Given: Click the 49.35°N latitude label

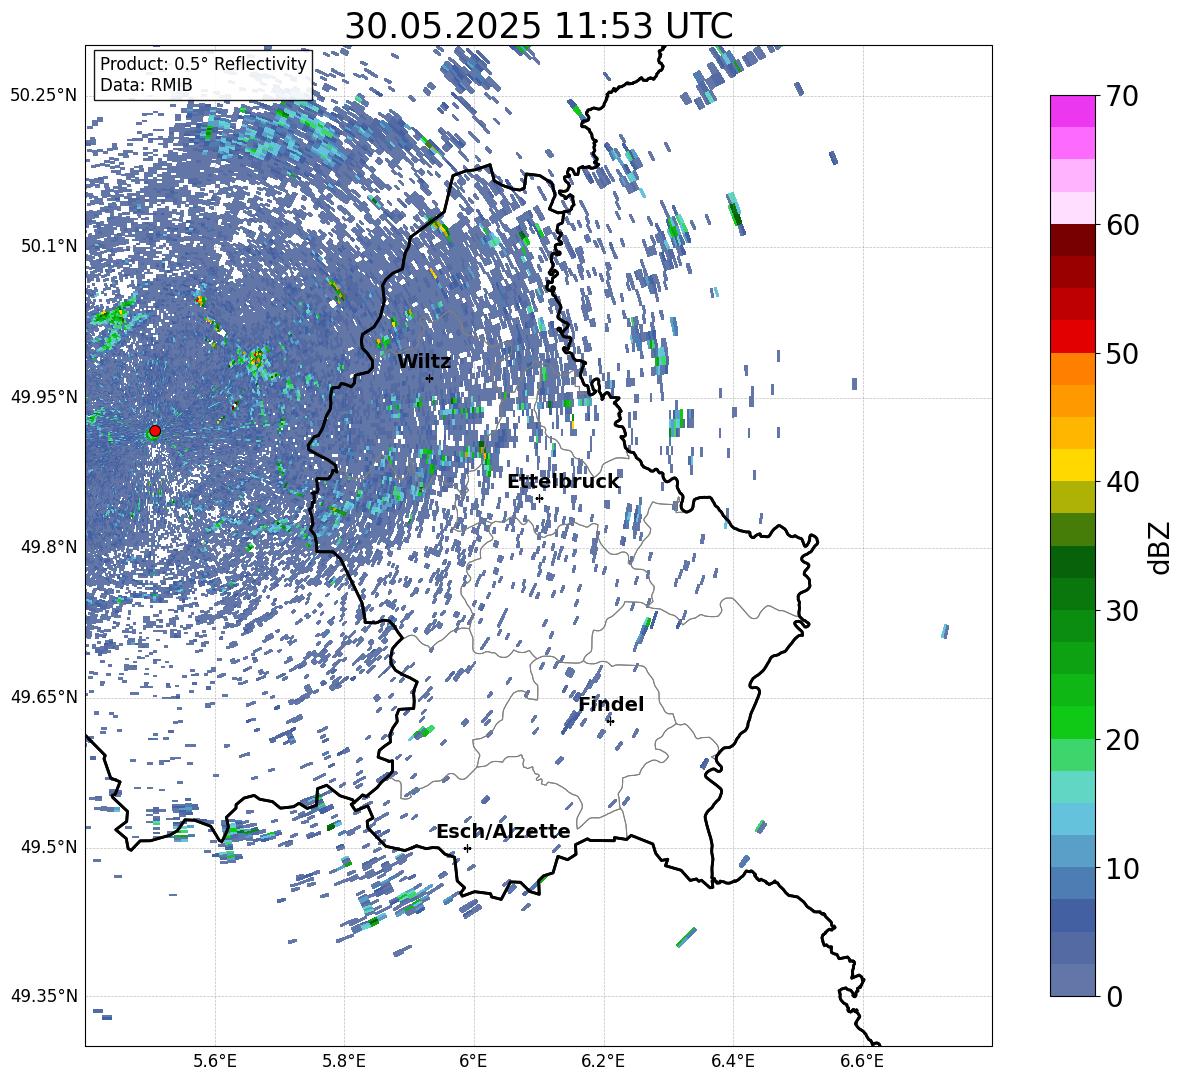Looking at the screenshot, I should click(44, 996).
